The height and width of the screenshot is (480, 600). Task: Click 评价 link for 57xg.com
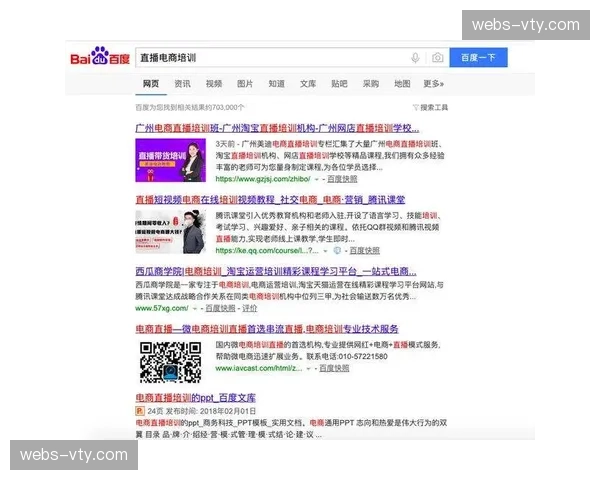coord(249,308)
